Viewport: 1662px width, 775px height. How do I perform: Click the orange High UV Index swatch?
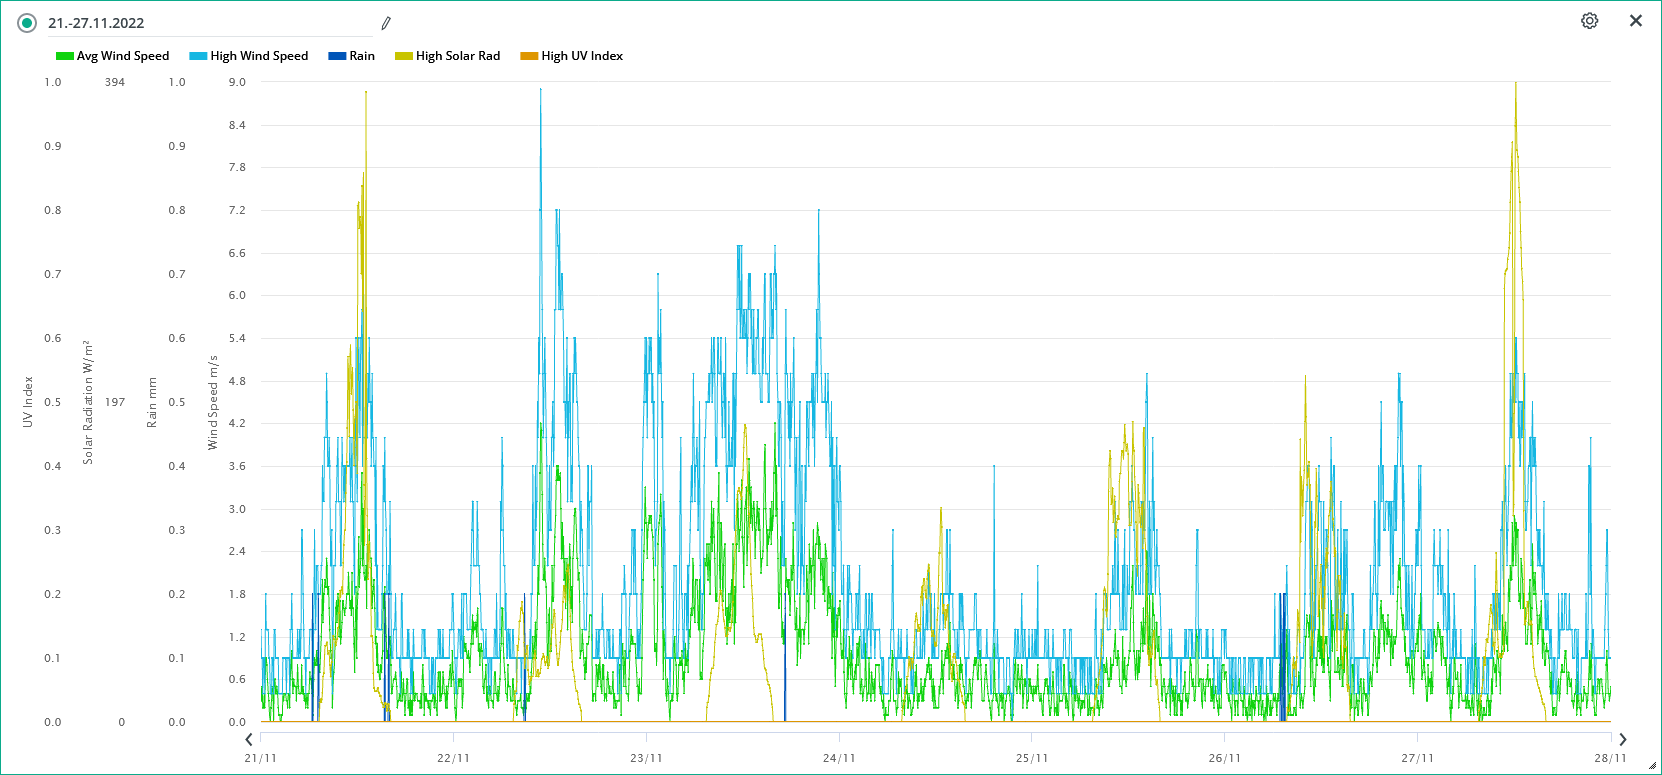(529, 56)
